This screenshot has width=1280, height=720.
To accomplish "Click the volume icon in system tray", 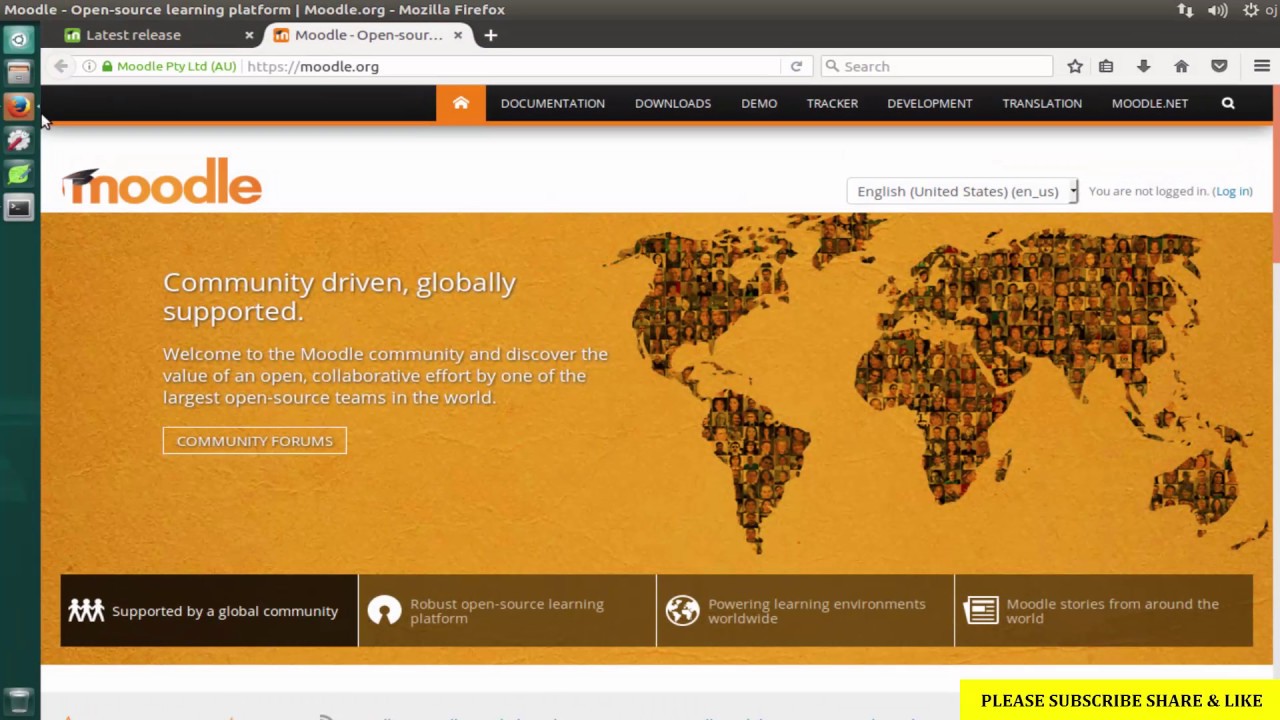I will pyautogui.click(x=1217, y=10).
